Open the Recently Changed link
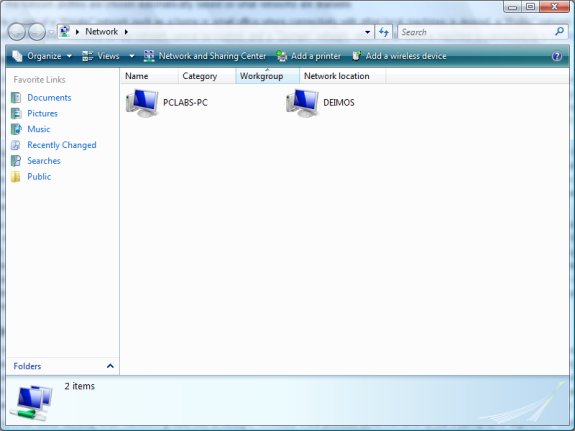 [x=62, y=145]
